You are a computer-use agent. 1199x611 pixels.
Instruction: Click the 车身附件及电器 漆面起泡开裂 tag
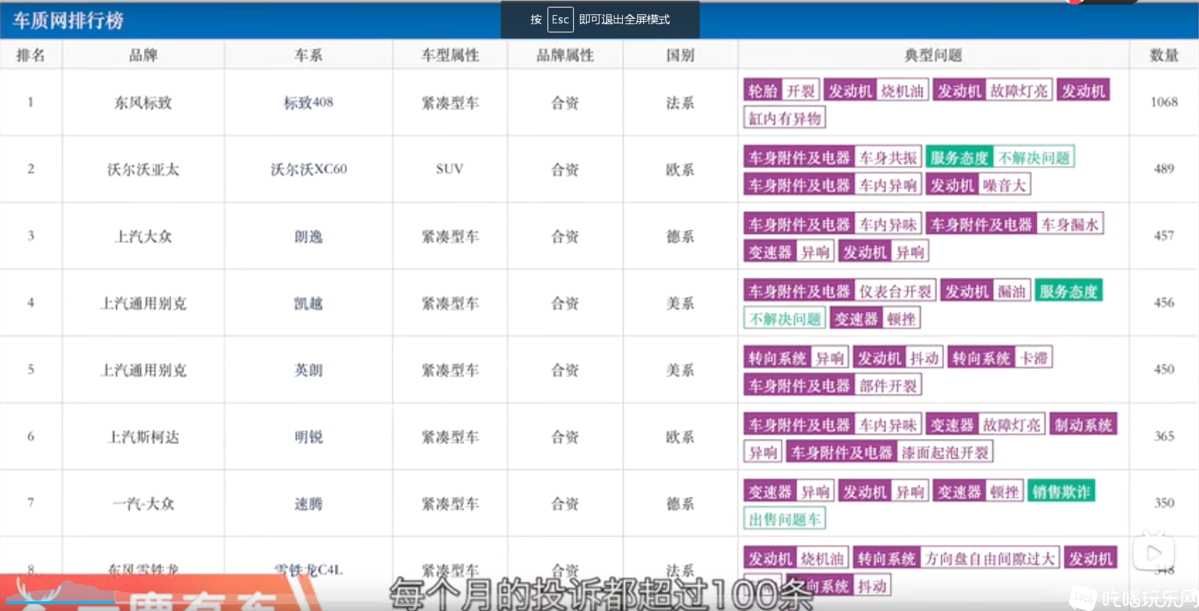pos(890,451)
